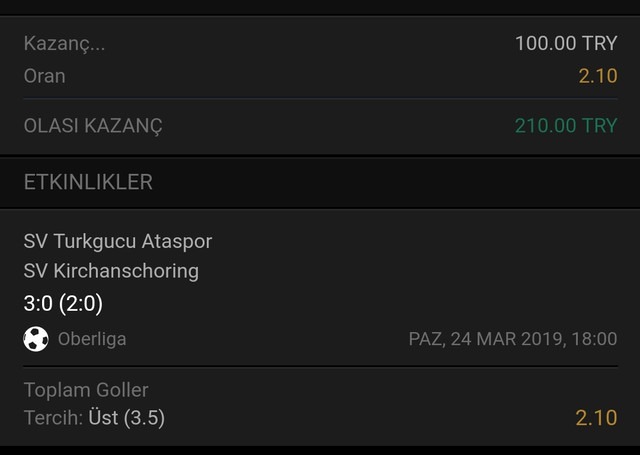
Task: Click the divider line below Oran row
Action: [x=320, y=98]
